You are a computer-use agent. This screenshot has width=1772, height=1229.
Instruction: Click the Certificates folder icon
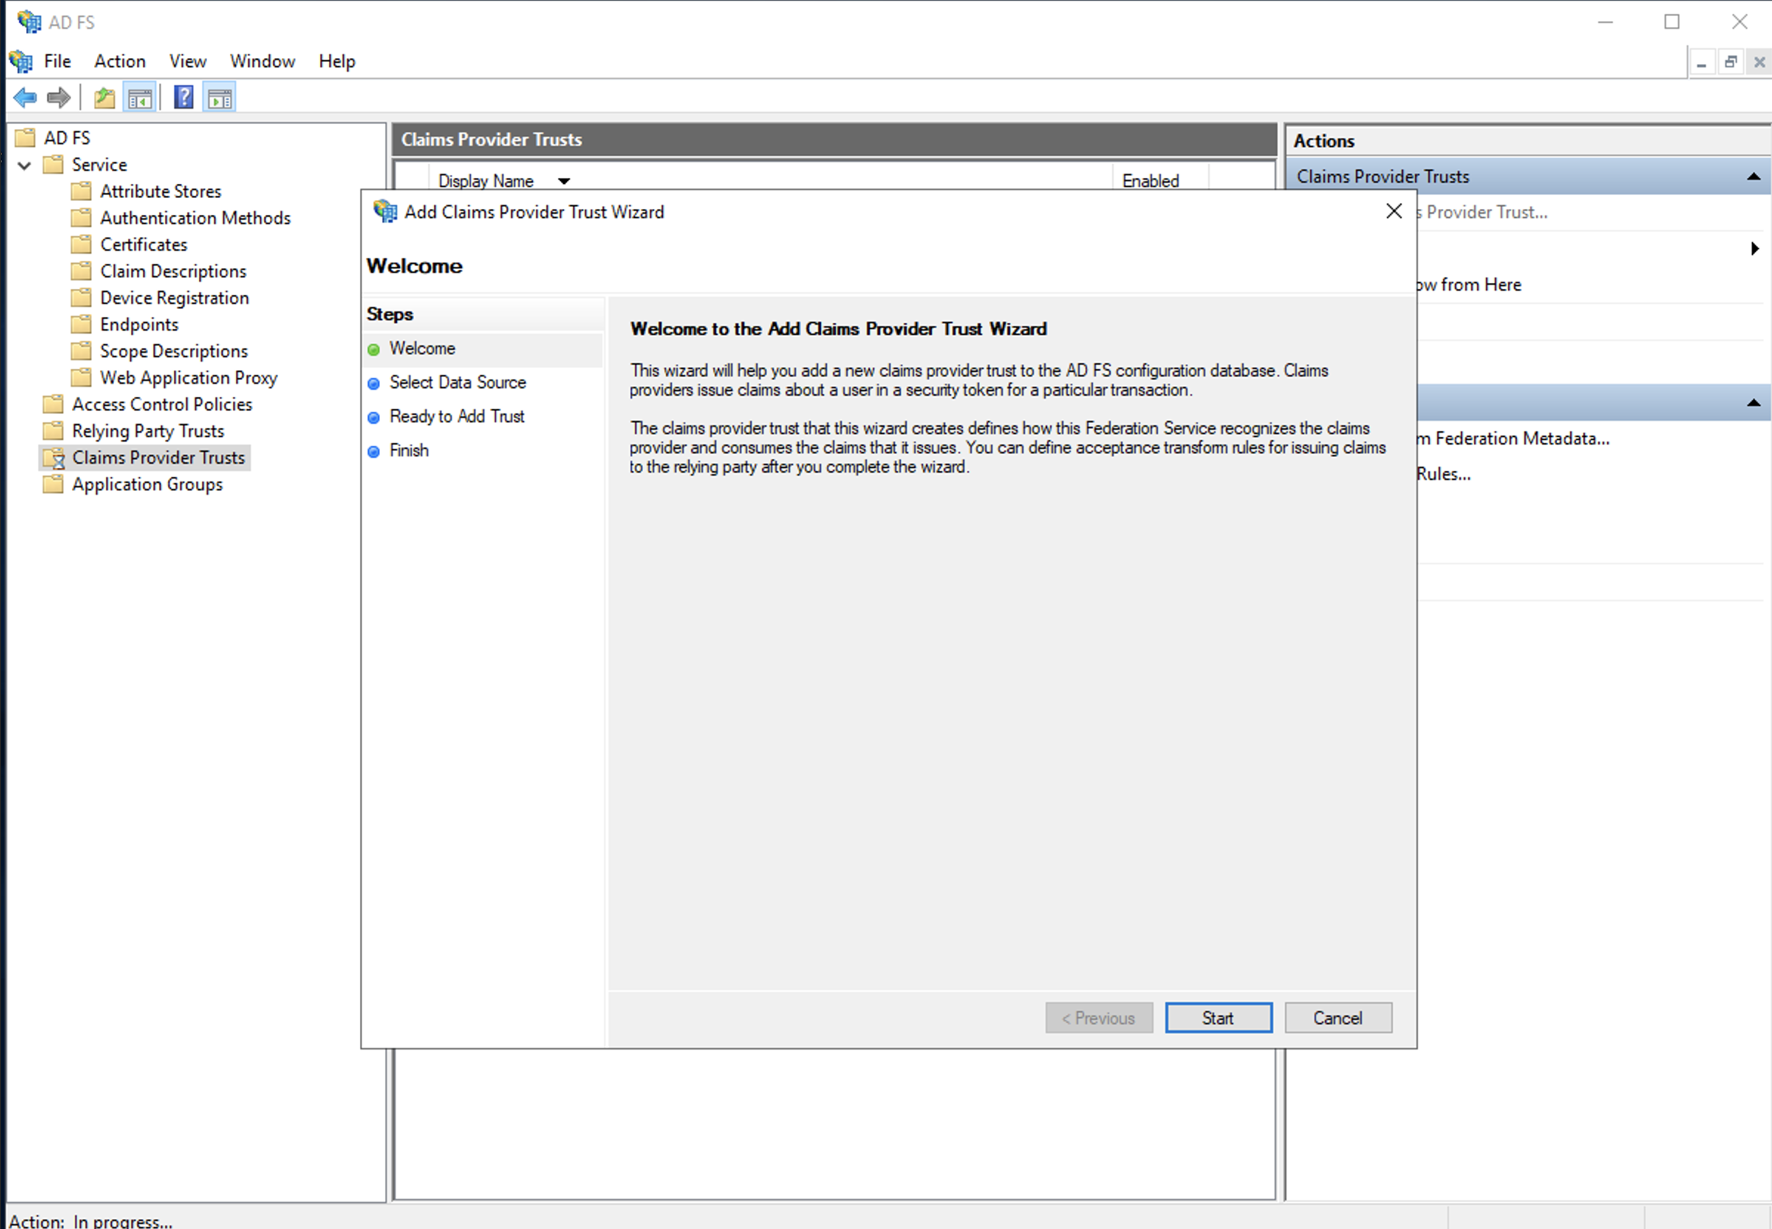tap(82, 244)
